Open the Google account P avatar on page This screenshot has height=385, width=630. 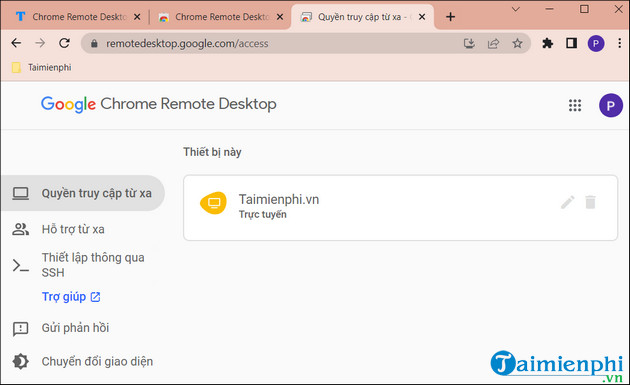611,105
